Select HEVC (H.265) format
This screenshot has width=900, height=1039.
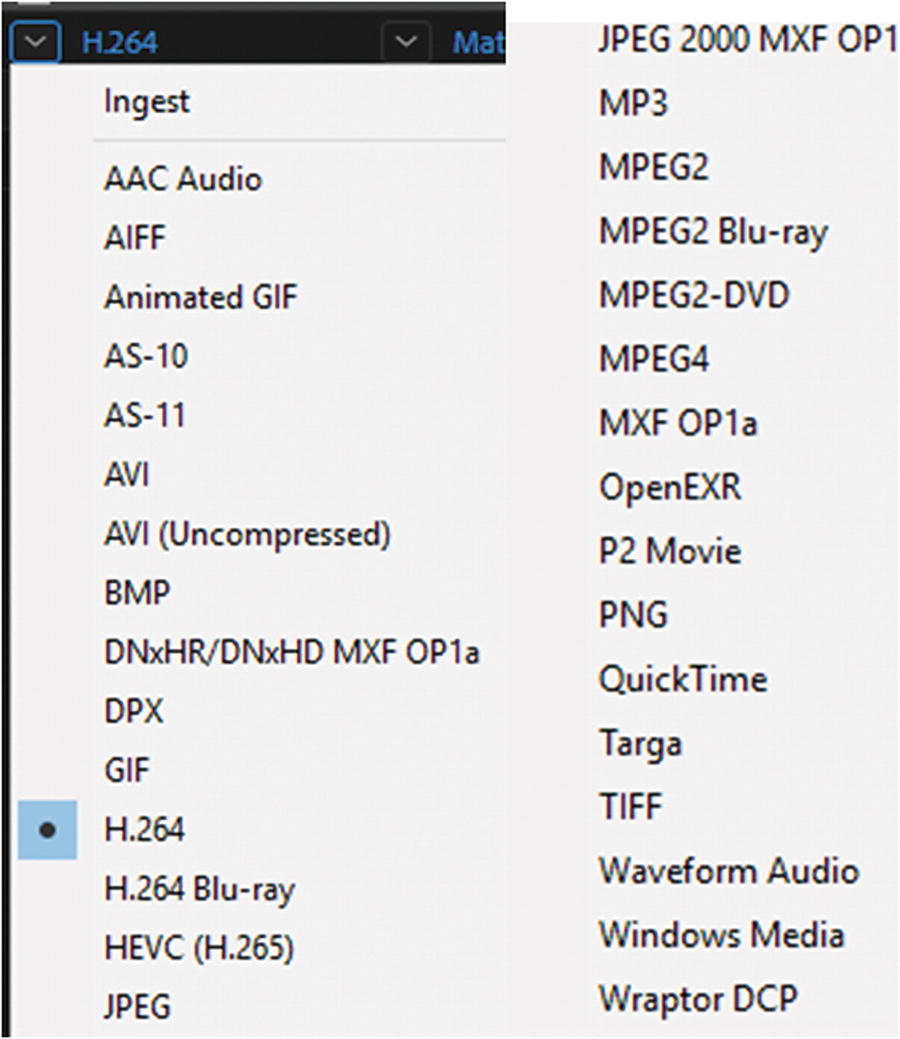[x=198, y=948]
